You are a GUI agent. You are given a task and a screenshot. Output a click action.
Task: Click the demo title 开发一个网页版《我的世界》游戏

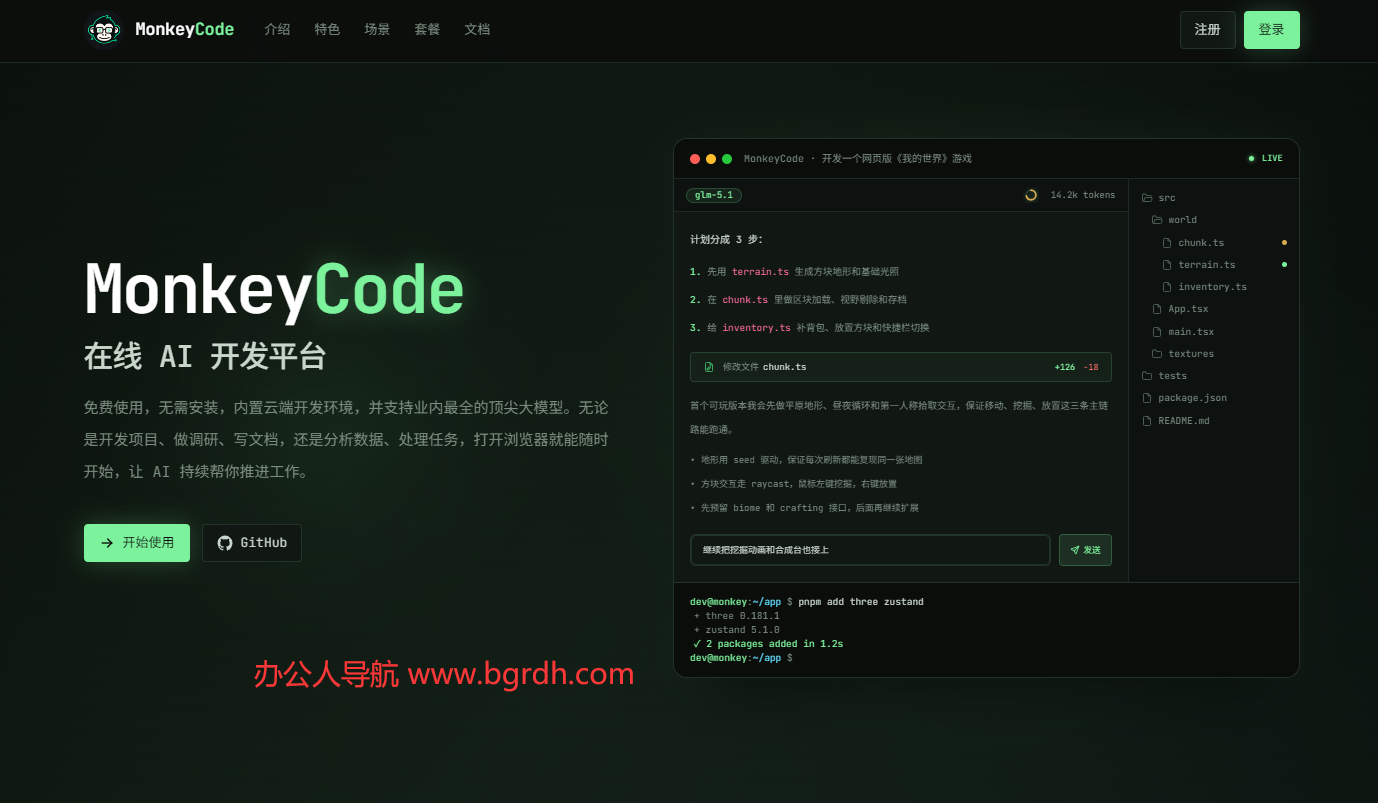pos(897,159)
